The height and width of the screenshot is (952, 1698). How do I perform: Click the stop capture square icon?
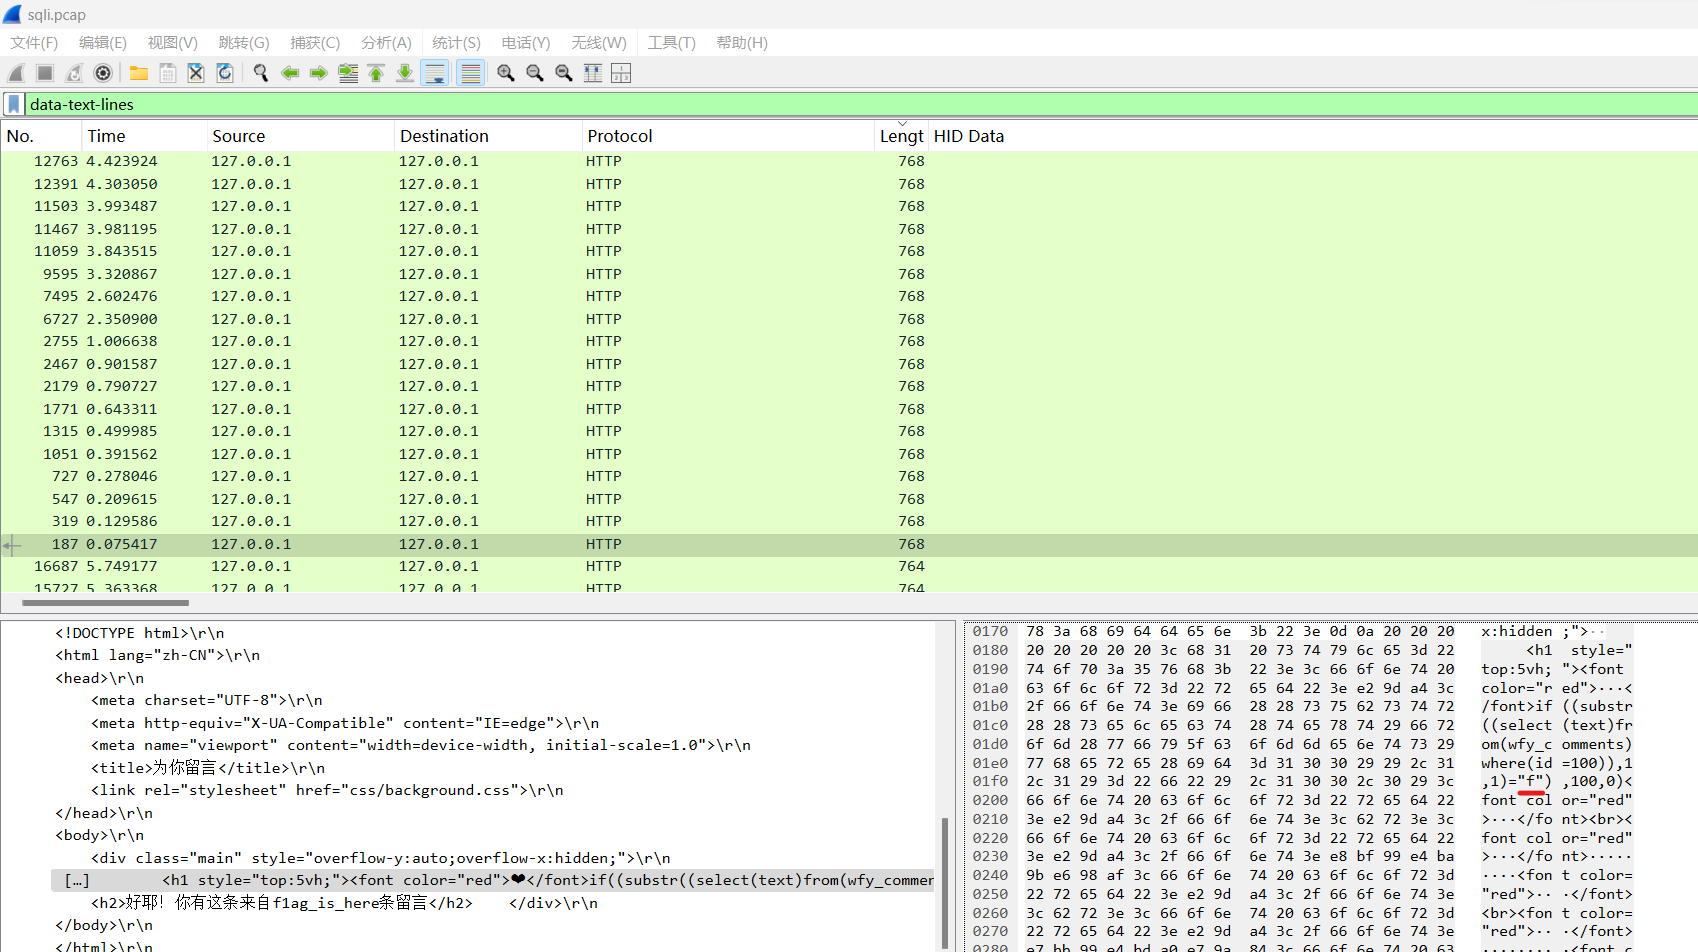click(x=45, y=73)
